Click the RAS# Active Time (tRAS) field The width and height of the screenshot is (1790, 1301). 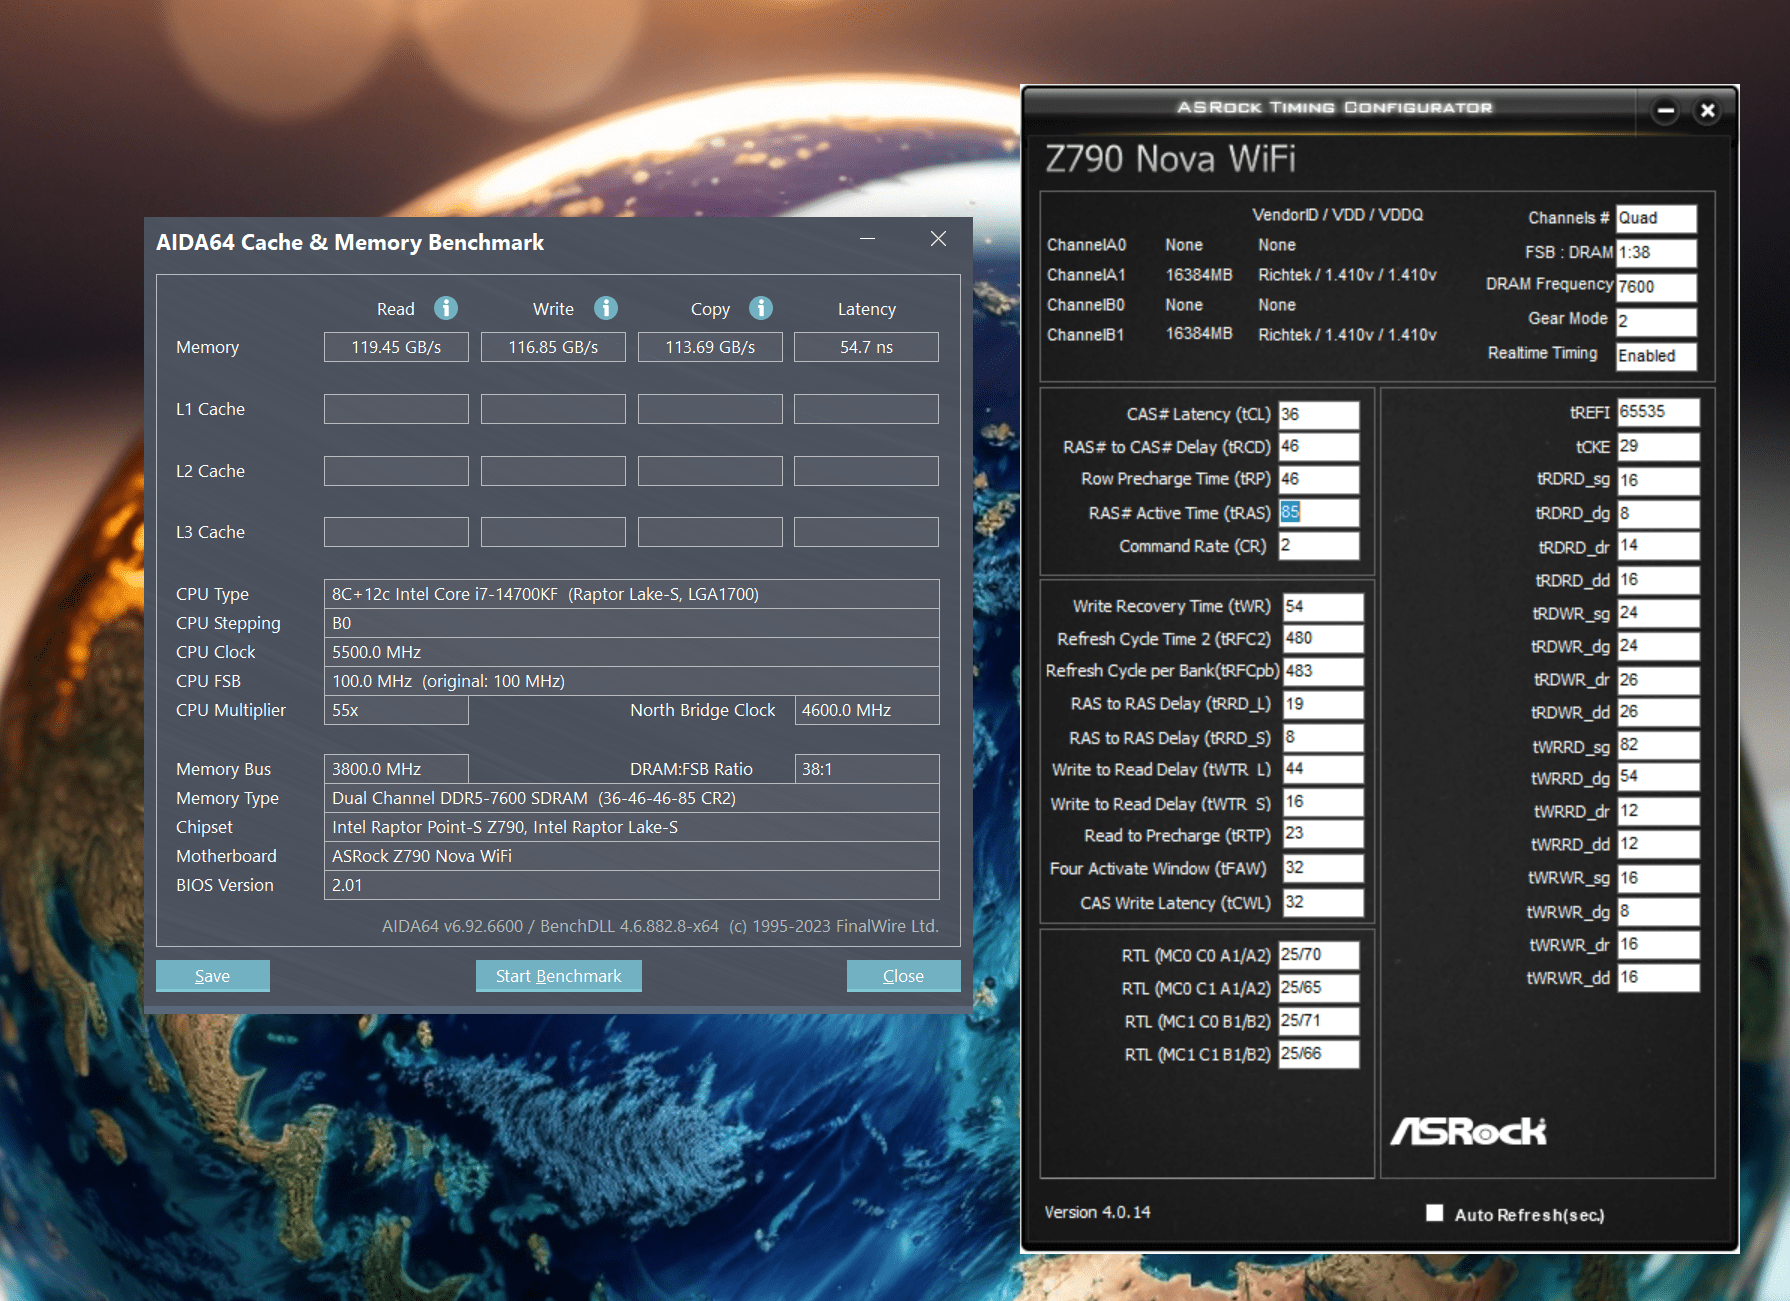(x=1319, y=512)
